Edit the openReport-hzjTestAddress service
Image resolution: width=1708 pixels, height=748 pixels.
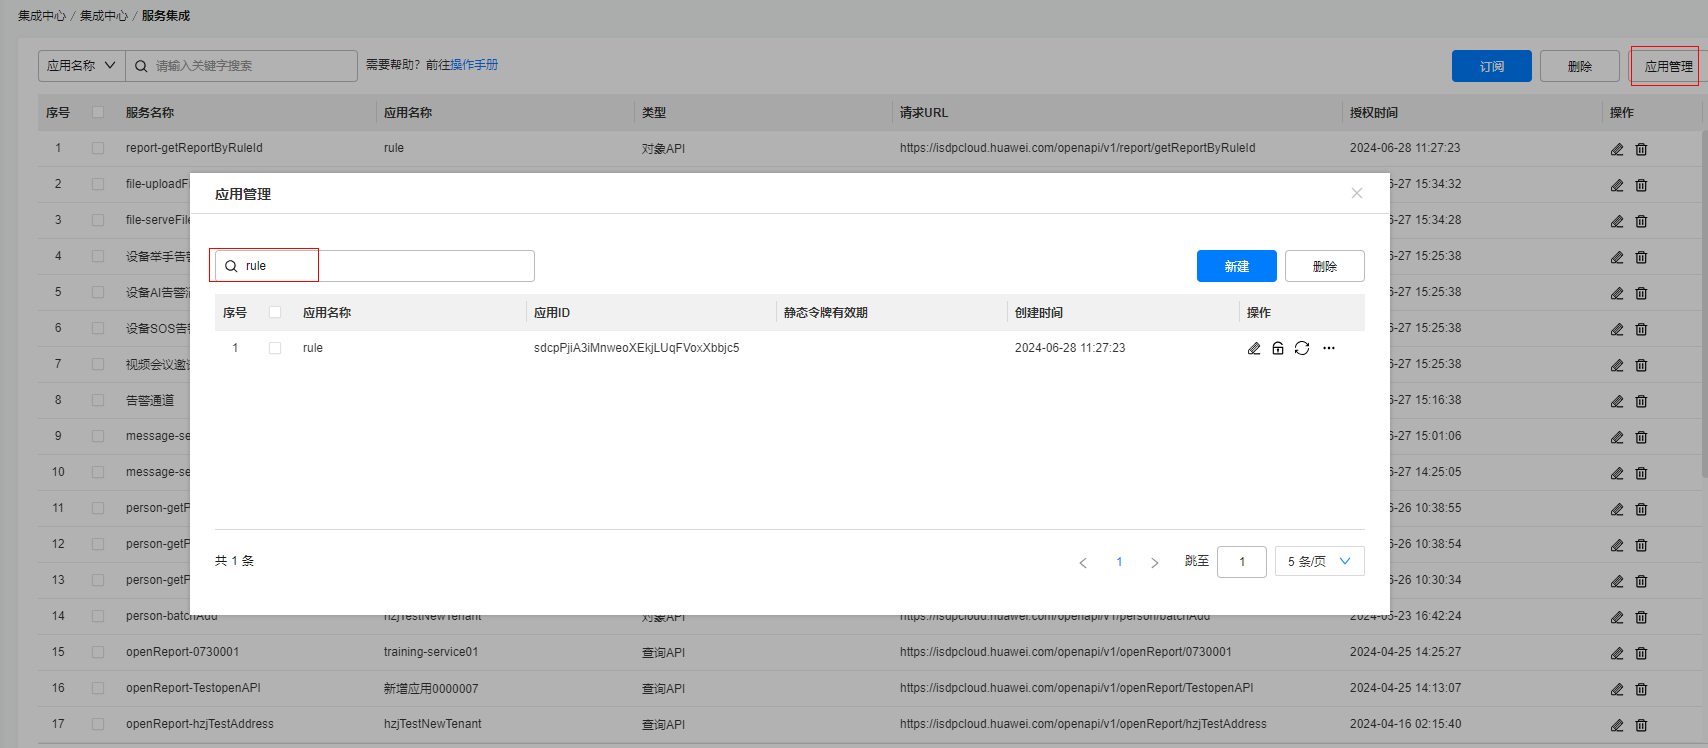point(1617,725)
